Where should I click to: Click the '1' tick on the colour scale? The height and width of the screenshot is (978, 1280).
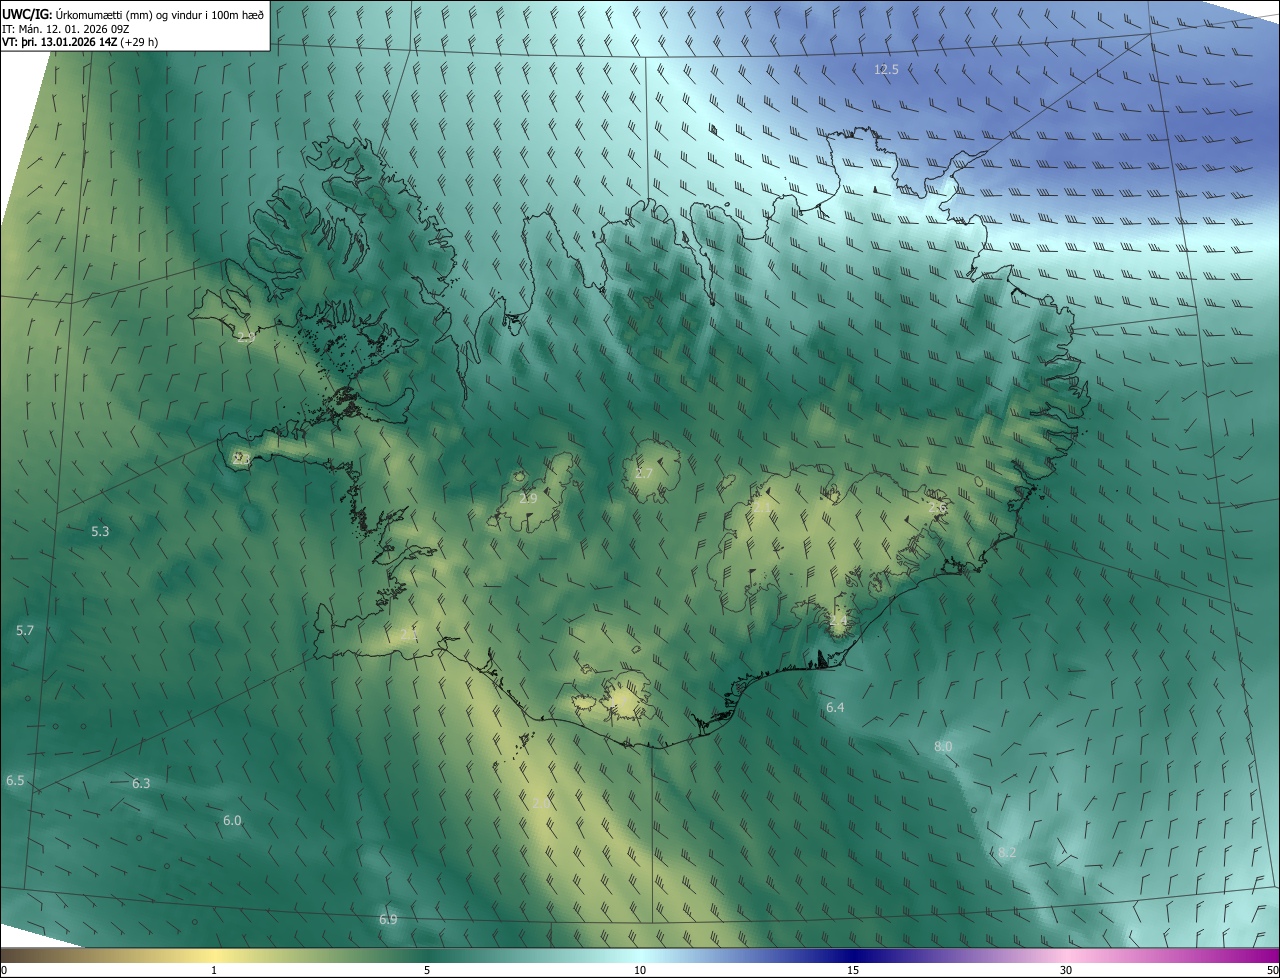point(214,970)
